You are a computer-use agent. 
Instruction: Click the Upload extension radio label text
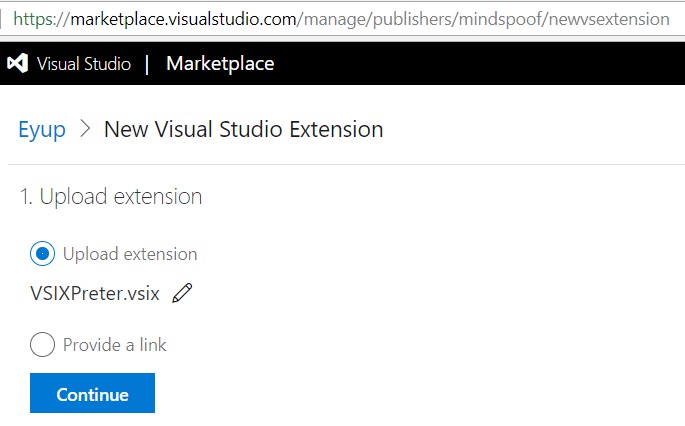[130, 254]
